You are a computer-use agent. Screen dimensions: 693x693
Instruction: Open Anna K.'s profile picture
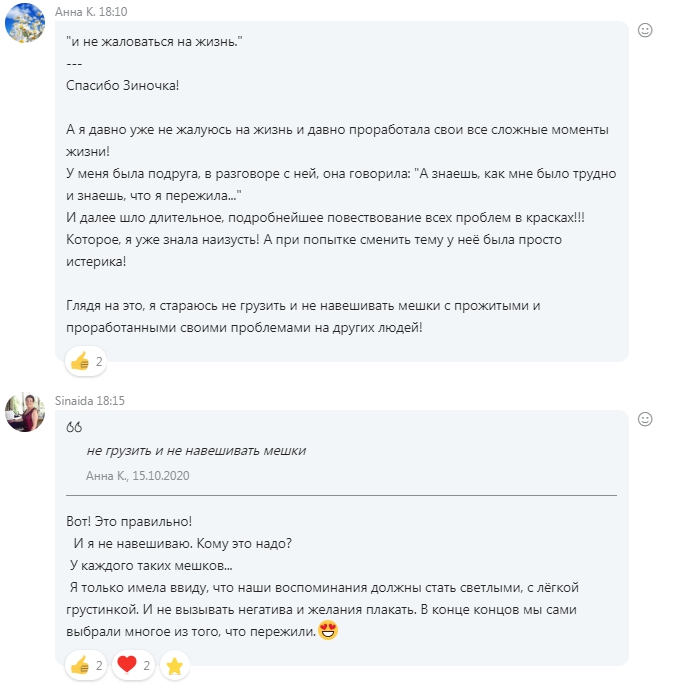pyautogui.click(x=24, y=23)
